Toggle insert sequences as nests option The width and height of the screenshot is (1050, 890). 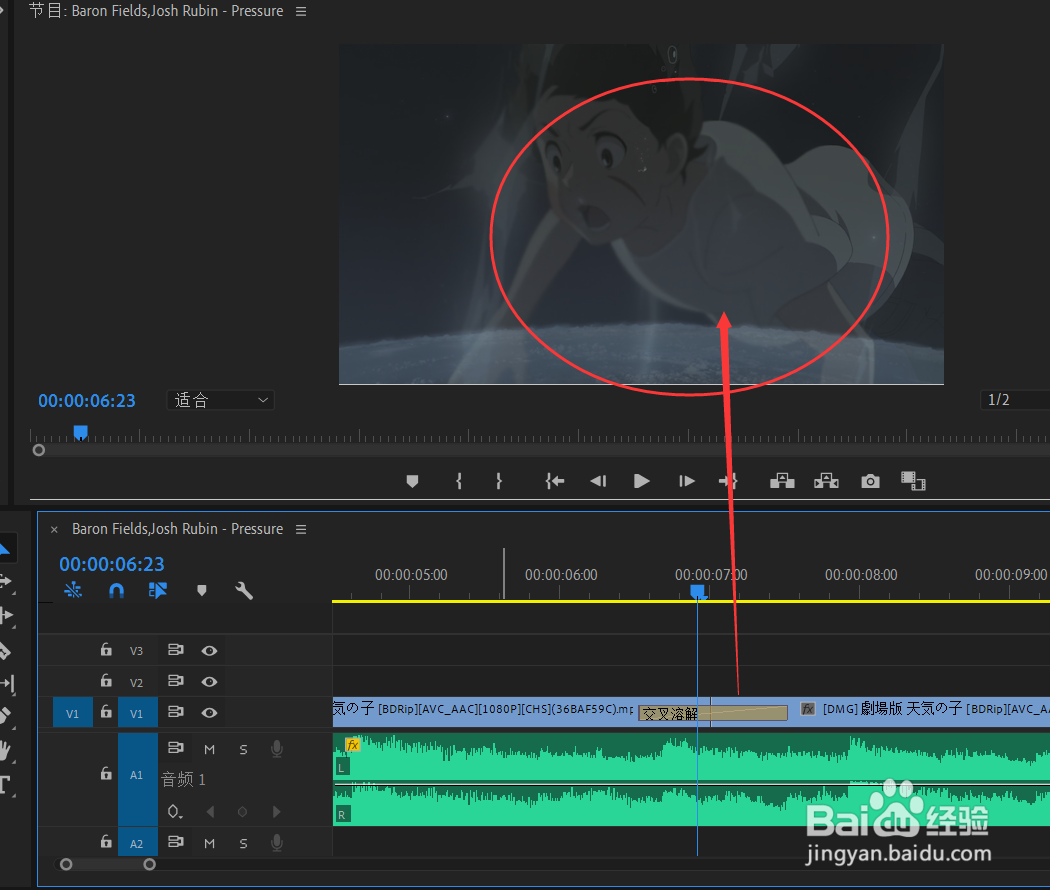tap(73, 590)
